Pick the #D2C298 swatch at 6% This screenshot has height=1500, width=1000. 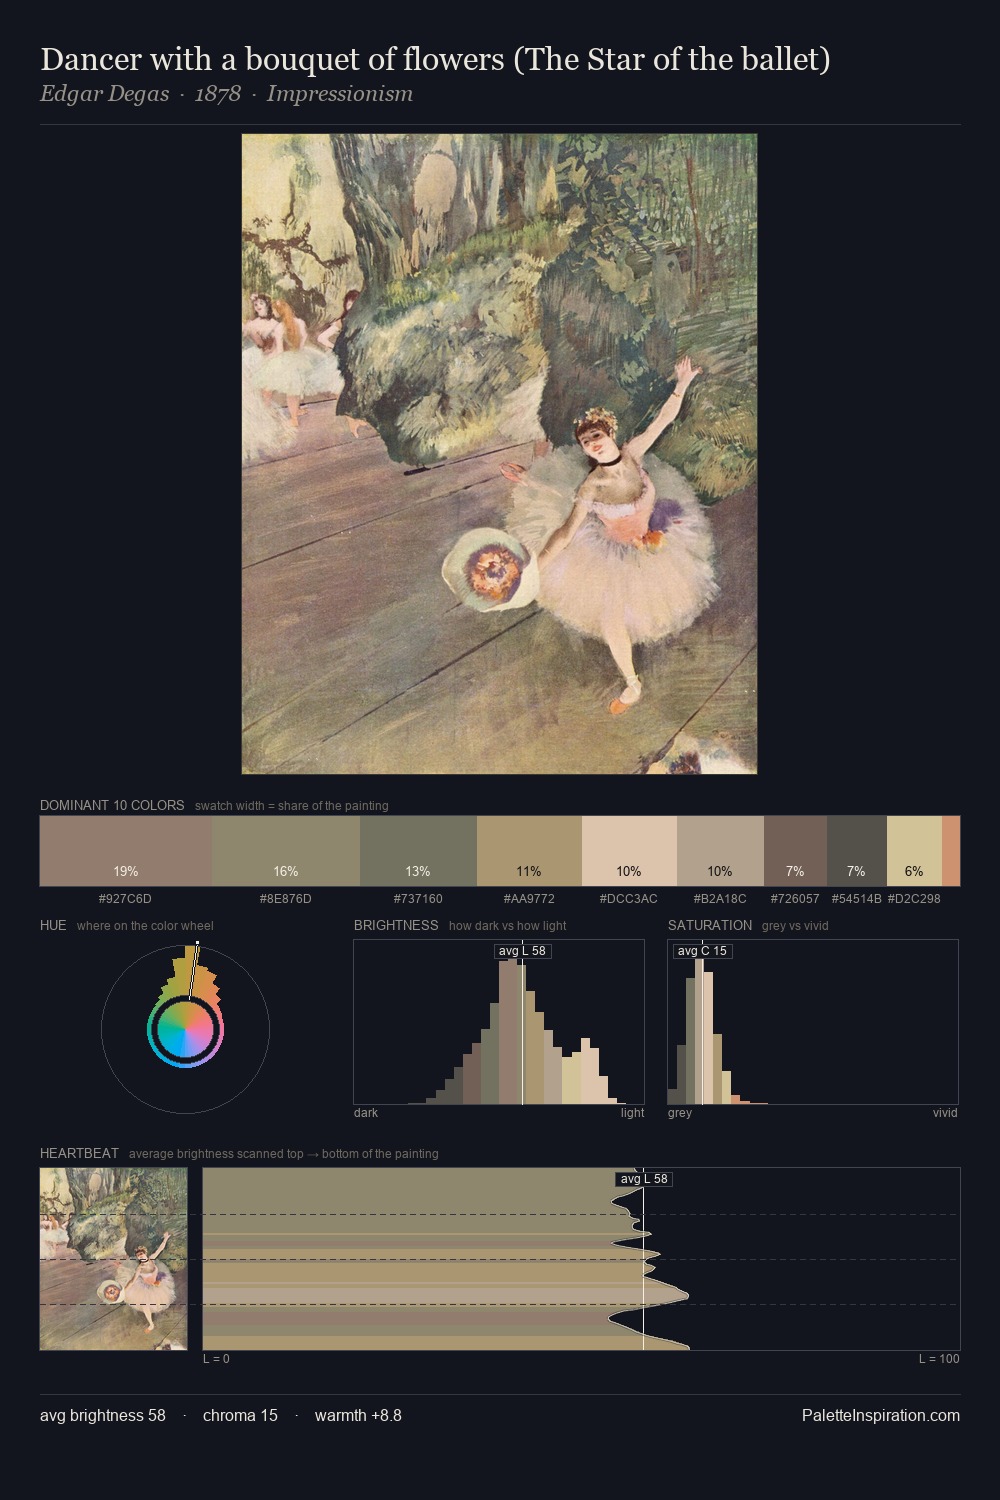point(914,851)
